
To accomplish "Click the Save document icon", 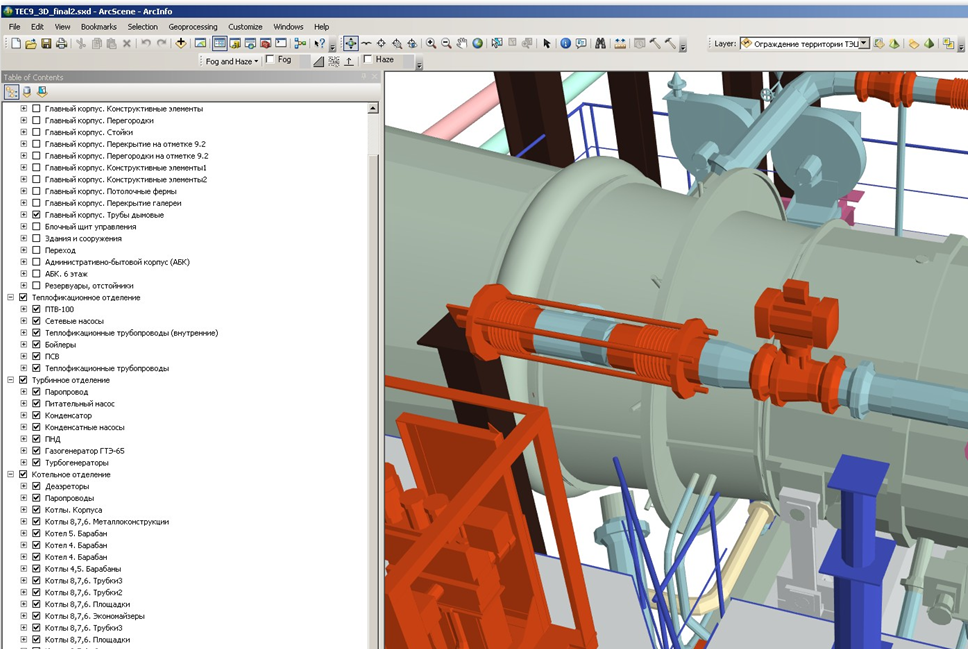I will pyautogui.click(x=46, y=43).
